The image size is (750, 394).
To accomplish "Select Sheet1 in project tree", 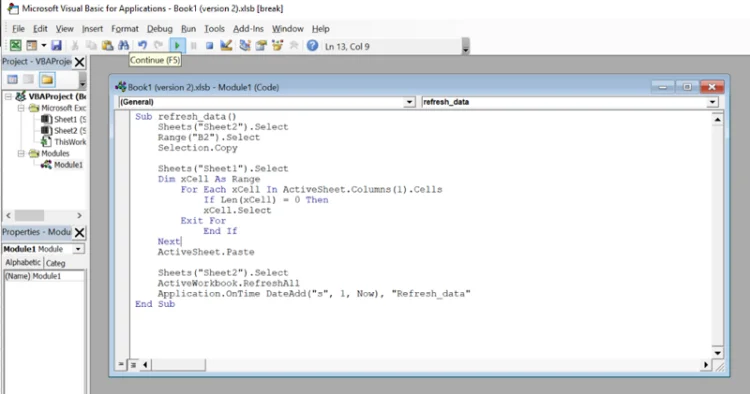I will coord(63,119).
